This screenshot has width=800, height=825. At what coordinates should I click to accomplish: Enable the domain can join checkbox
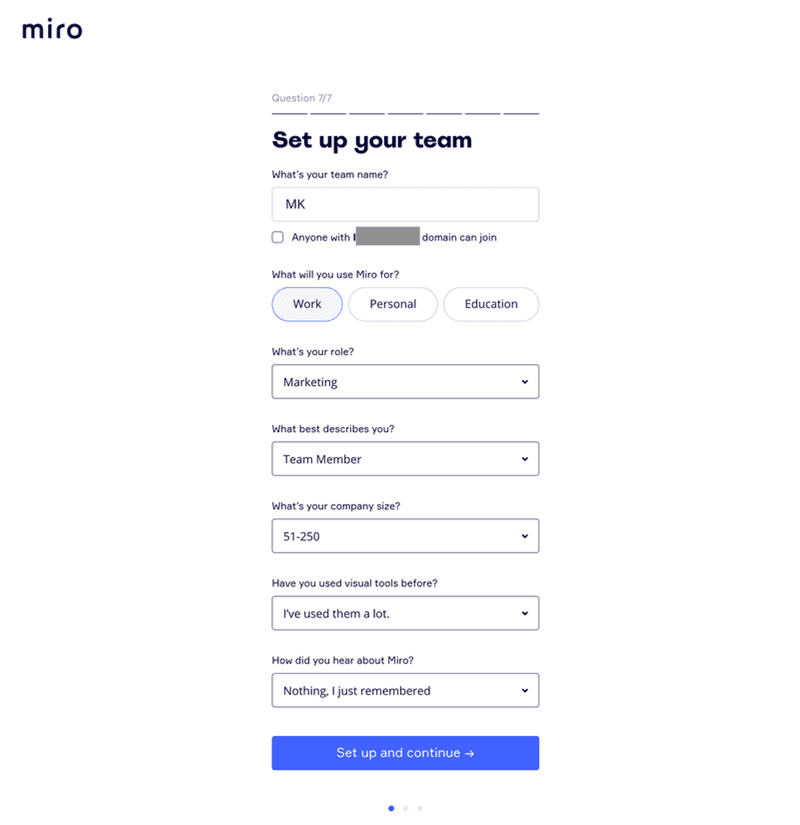(277, 237)
